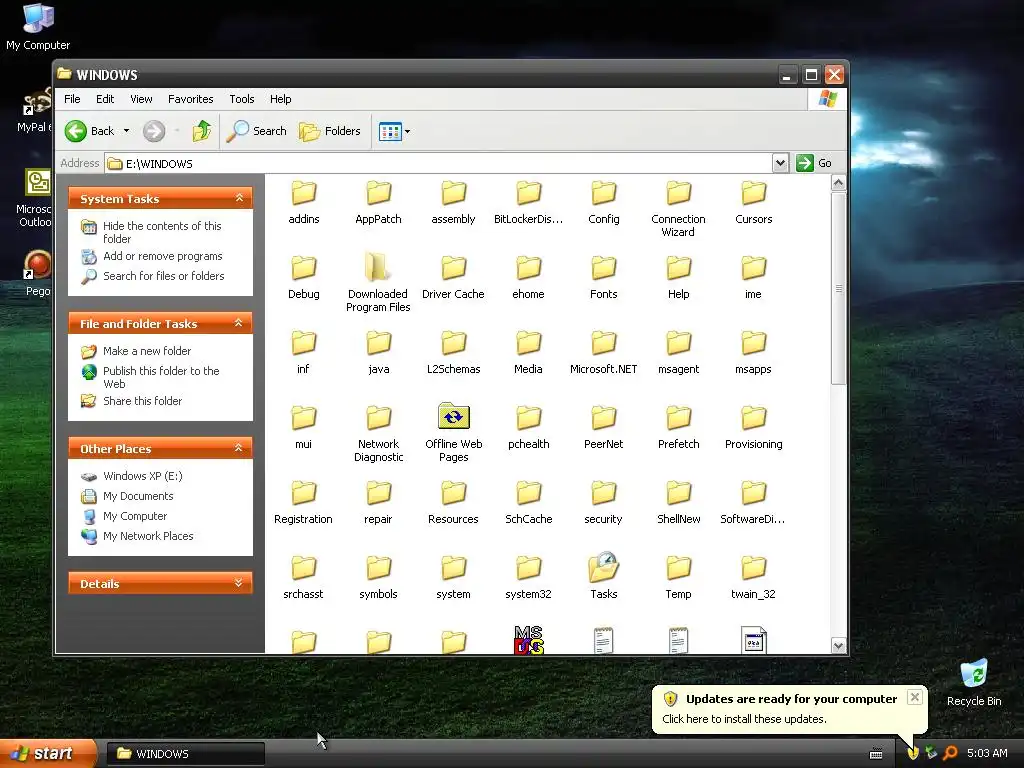Image resolution: width=1024 pixels, height=768 pixels.
Task: Open the Favorites menu
Action: tap(191, 99)
